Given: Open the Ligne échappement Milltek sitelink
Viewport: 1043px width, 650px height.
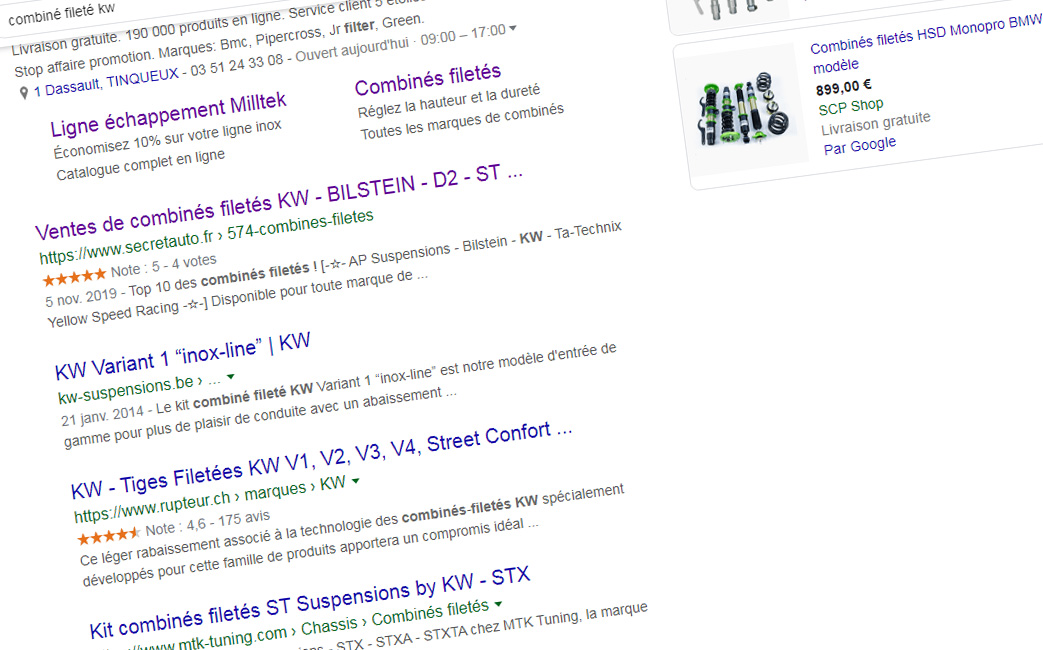Looking at the screenshot, I should coord(168,114).
